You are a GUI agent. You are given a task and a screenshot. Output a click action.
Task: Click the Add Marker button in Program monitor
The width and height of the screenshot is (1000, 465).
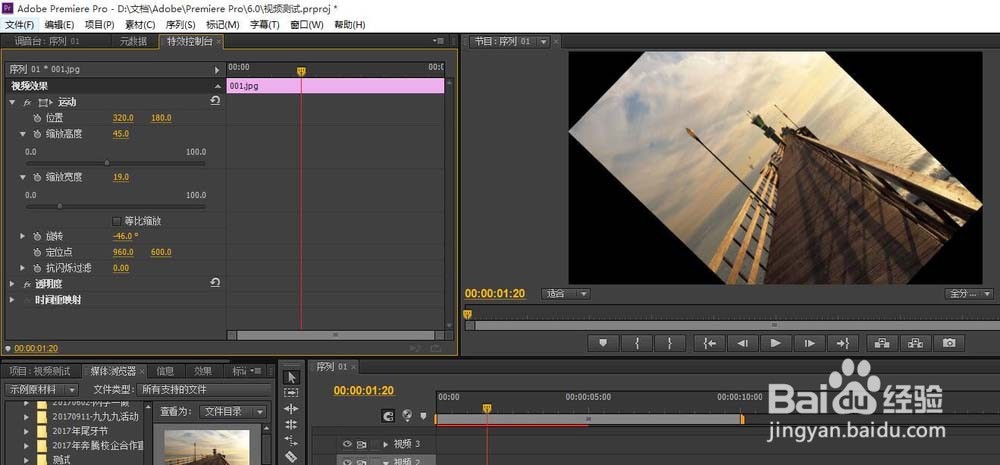tap(603, 343)
